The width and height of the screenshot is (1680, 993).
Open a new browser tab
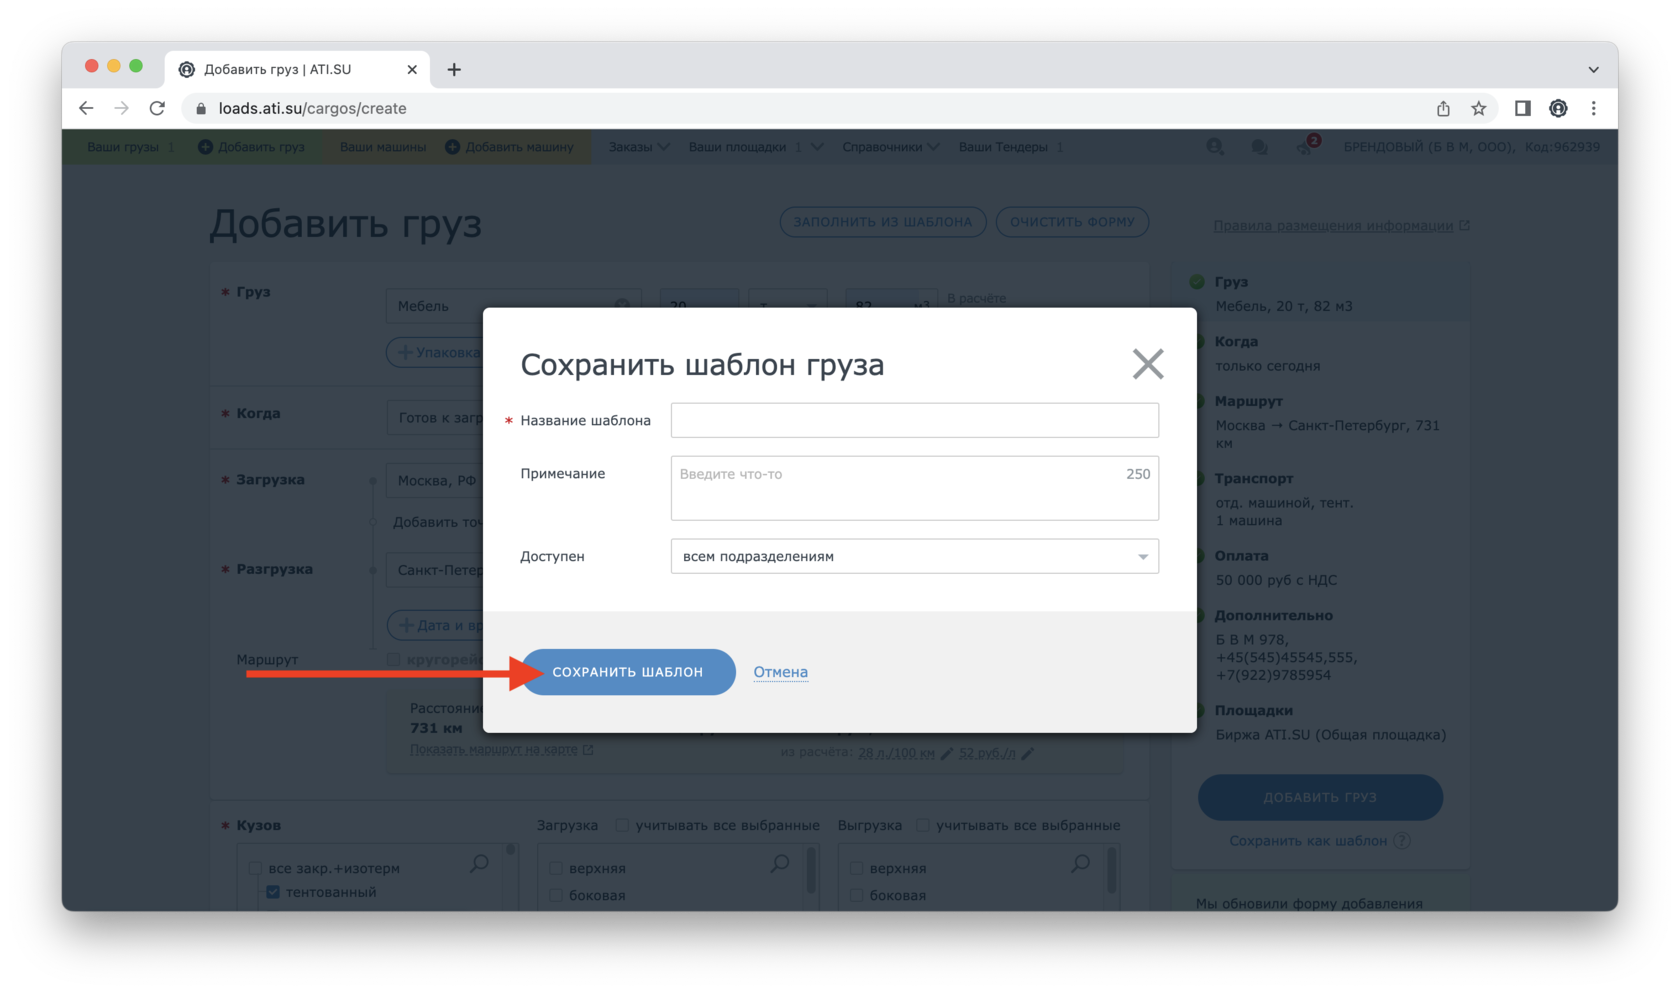[454, 69]
